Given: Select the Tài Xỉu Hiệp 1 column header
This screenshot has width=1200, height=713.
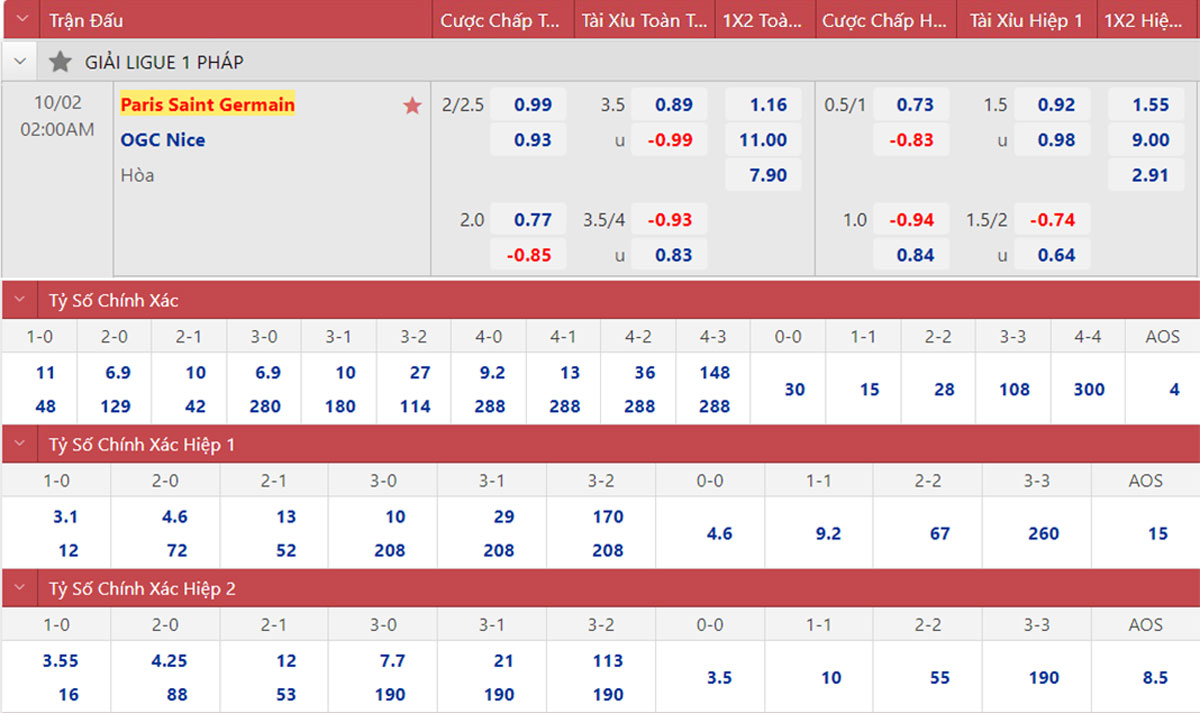Looking at the screenshot, I should (1026, 20).
